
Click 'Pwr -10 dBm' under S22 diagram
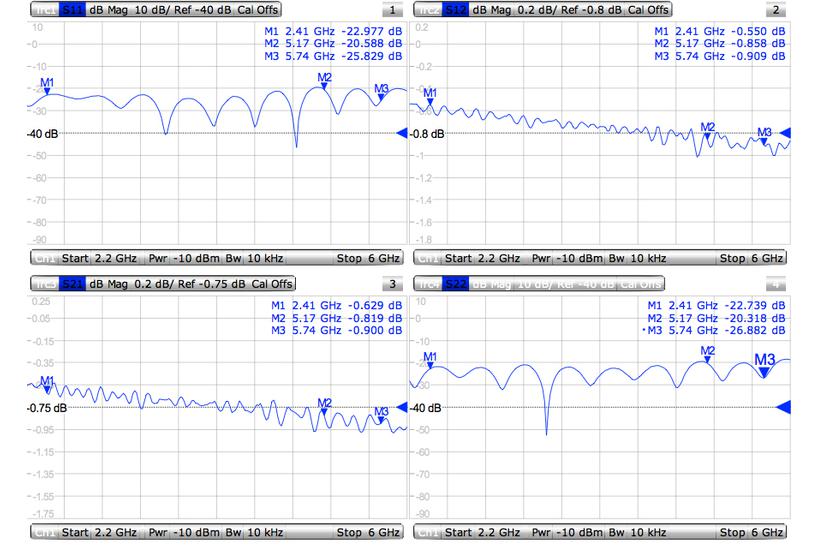point(567,532)
